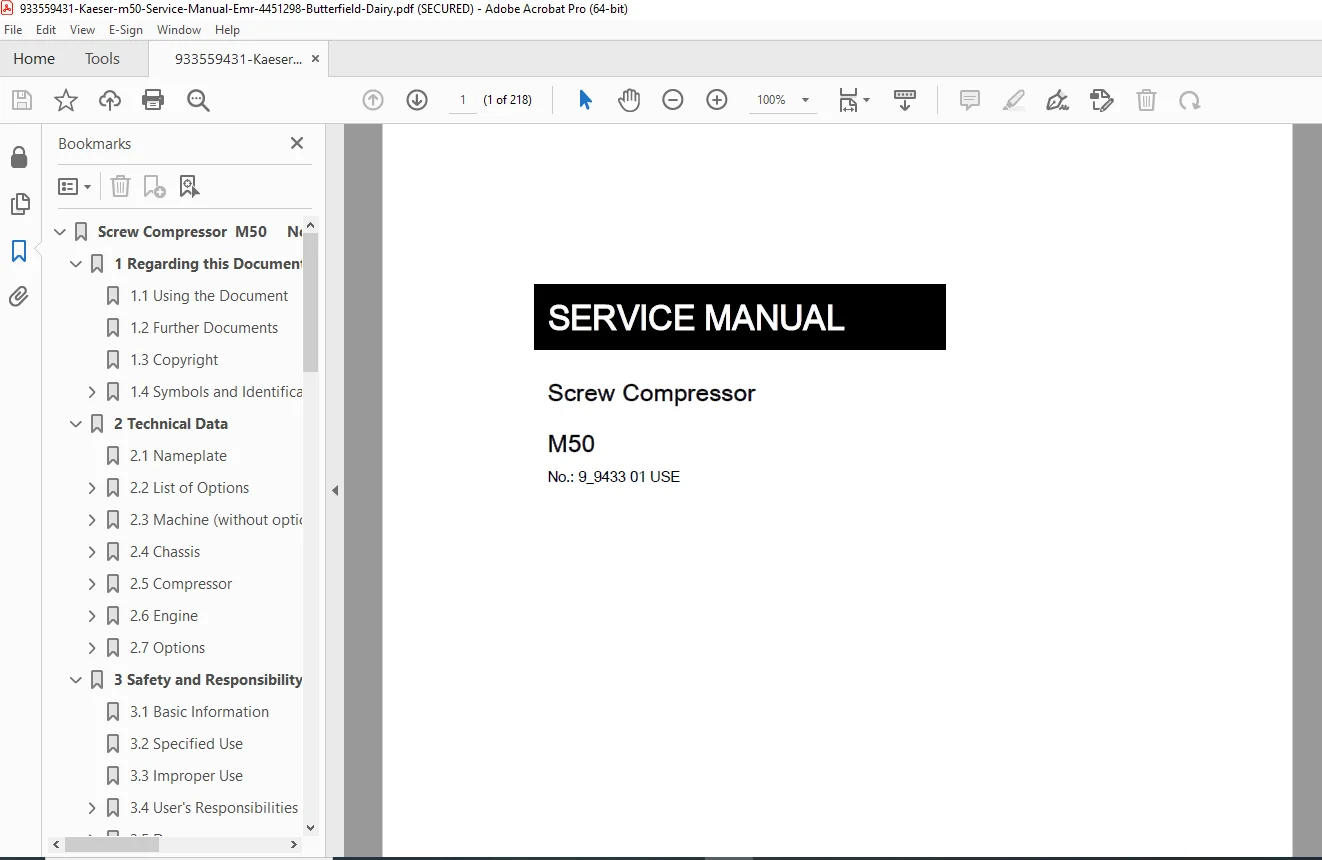Image resolution: width=1322 pixels, height=860 pixels.
Task: Click the page number input field
Action: 463,100
